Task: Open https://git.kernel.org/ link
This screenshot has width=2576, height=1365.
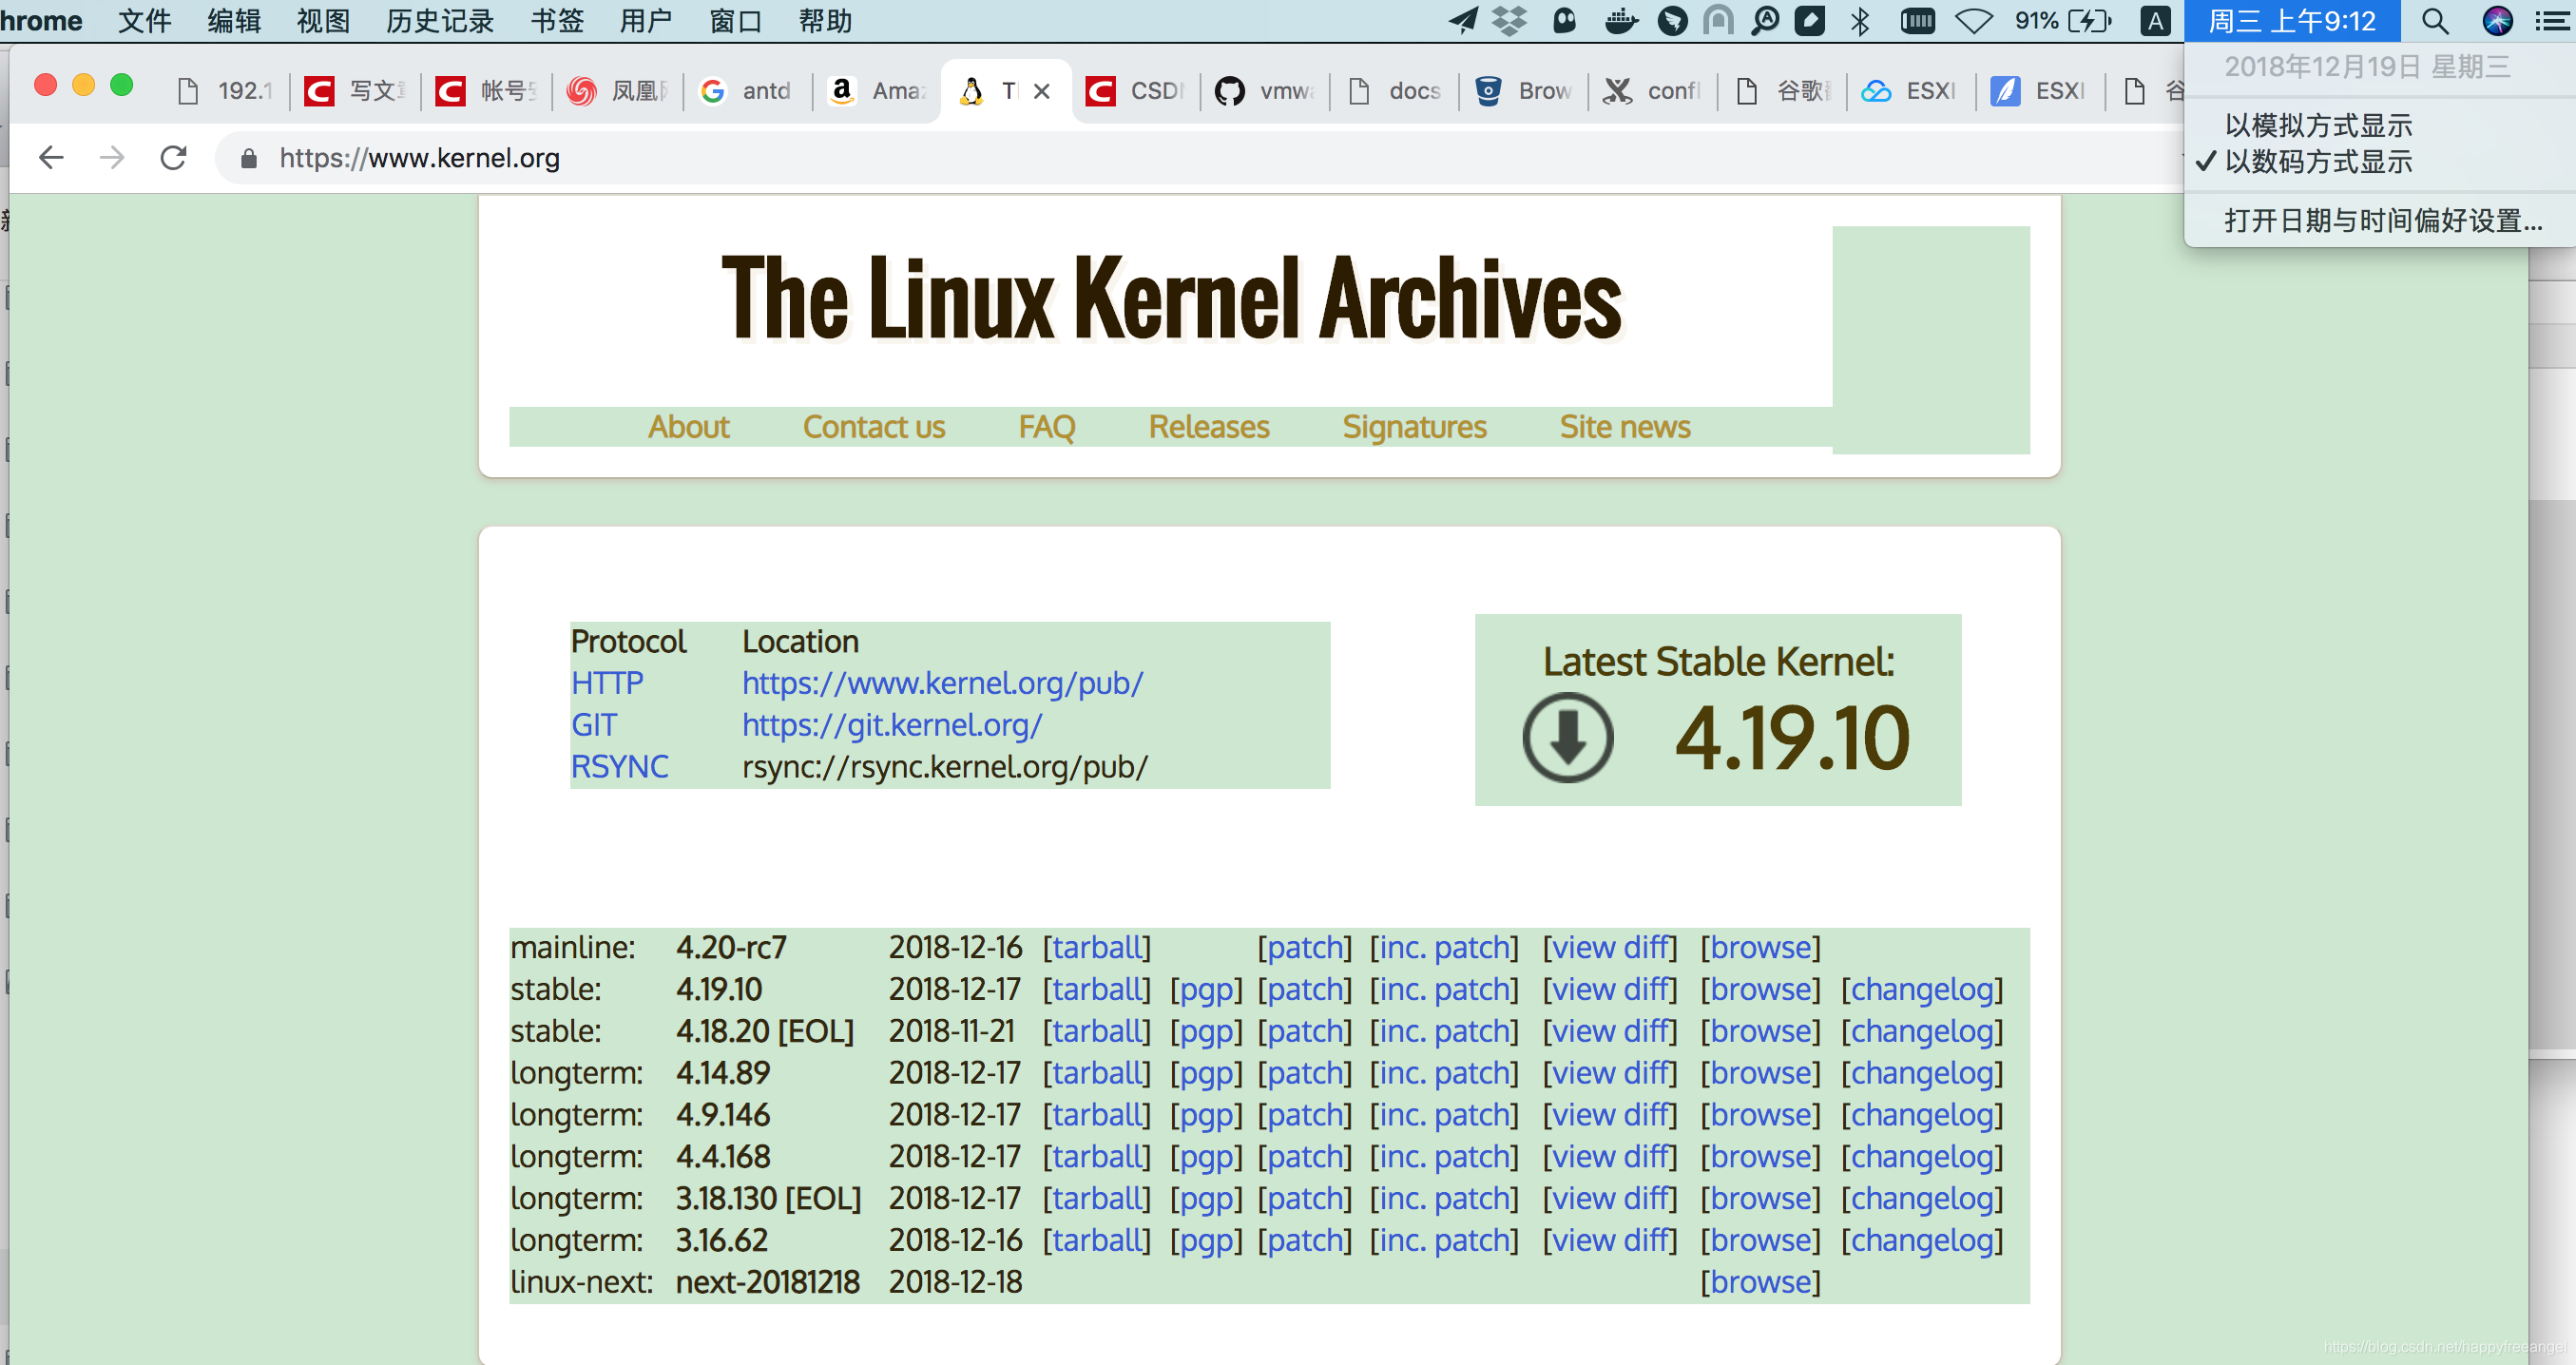Action: [892, 725]
